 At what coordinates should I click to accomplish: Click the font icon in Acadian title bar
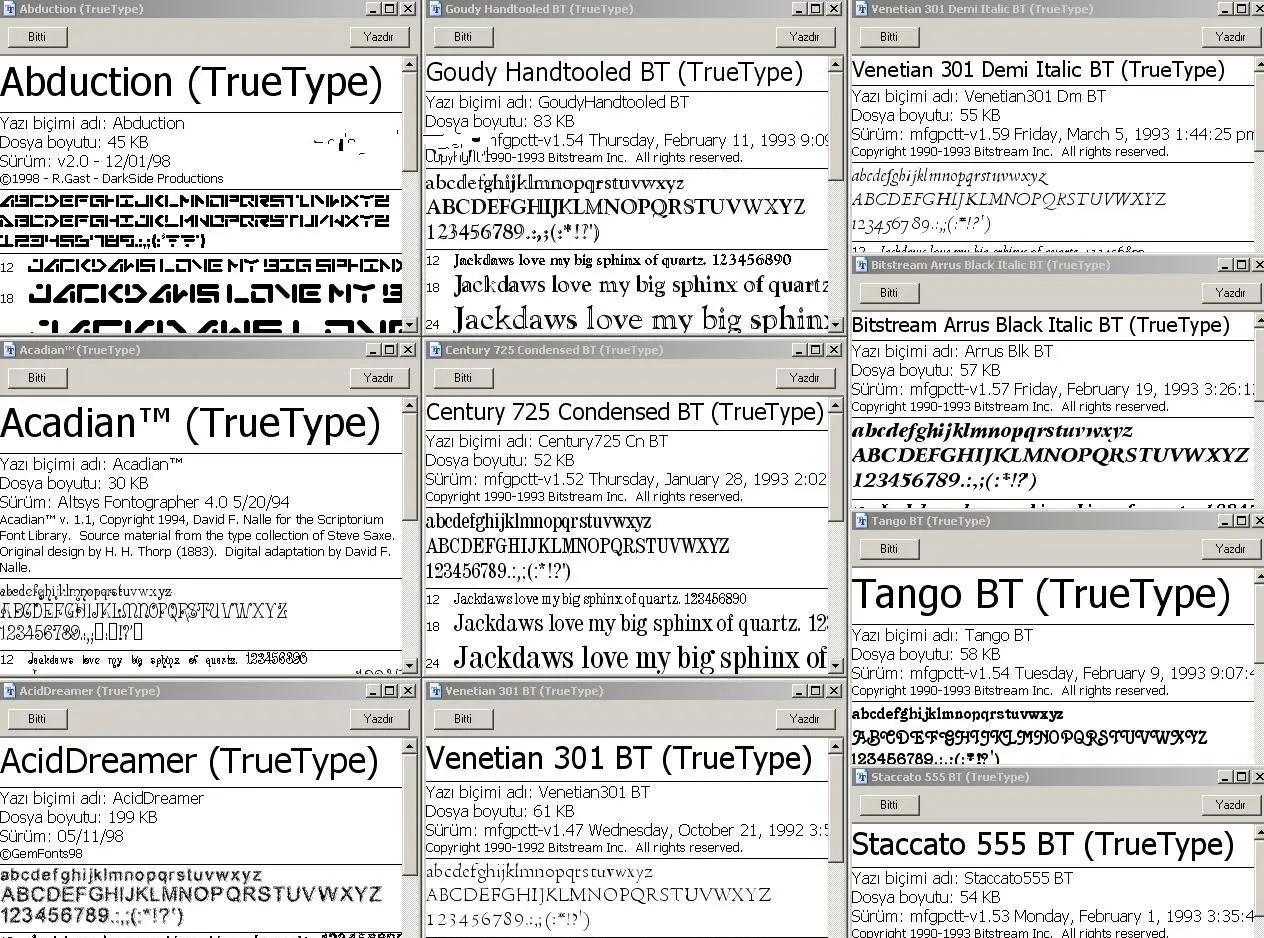coord(9,350)
